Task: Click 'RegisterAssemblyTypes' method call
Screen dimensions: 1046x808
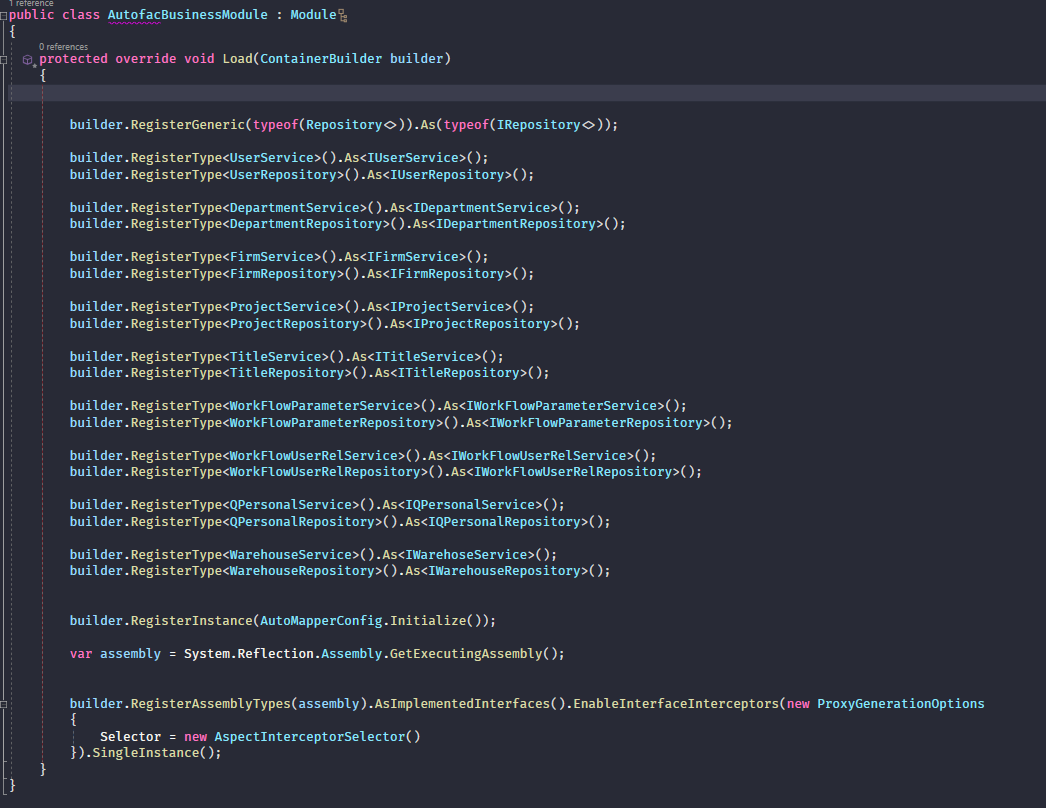Action: 210,704
